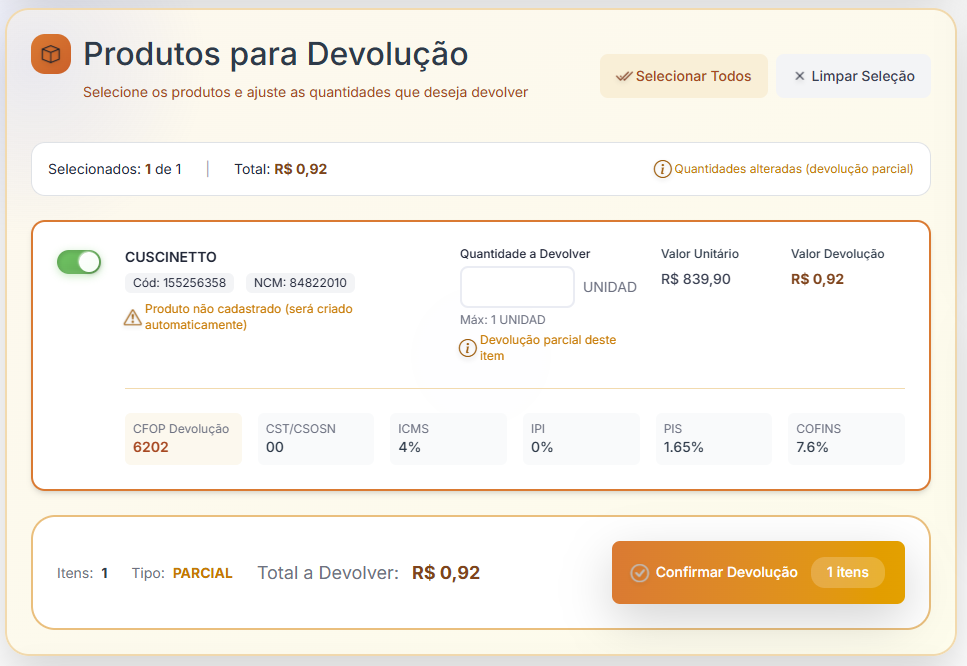Click the CST/CSOSN 00 tax field
The image size is (967, 666).
coord(315,437)
